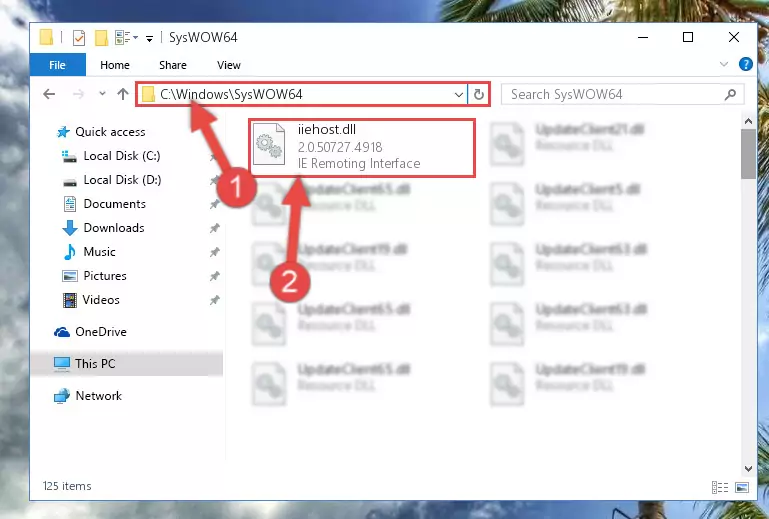Select the iiehost.dll file icon
This screenshot has height=519, width=769.
269,145
